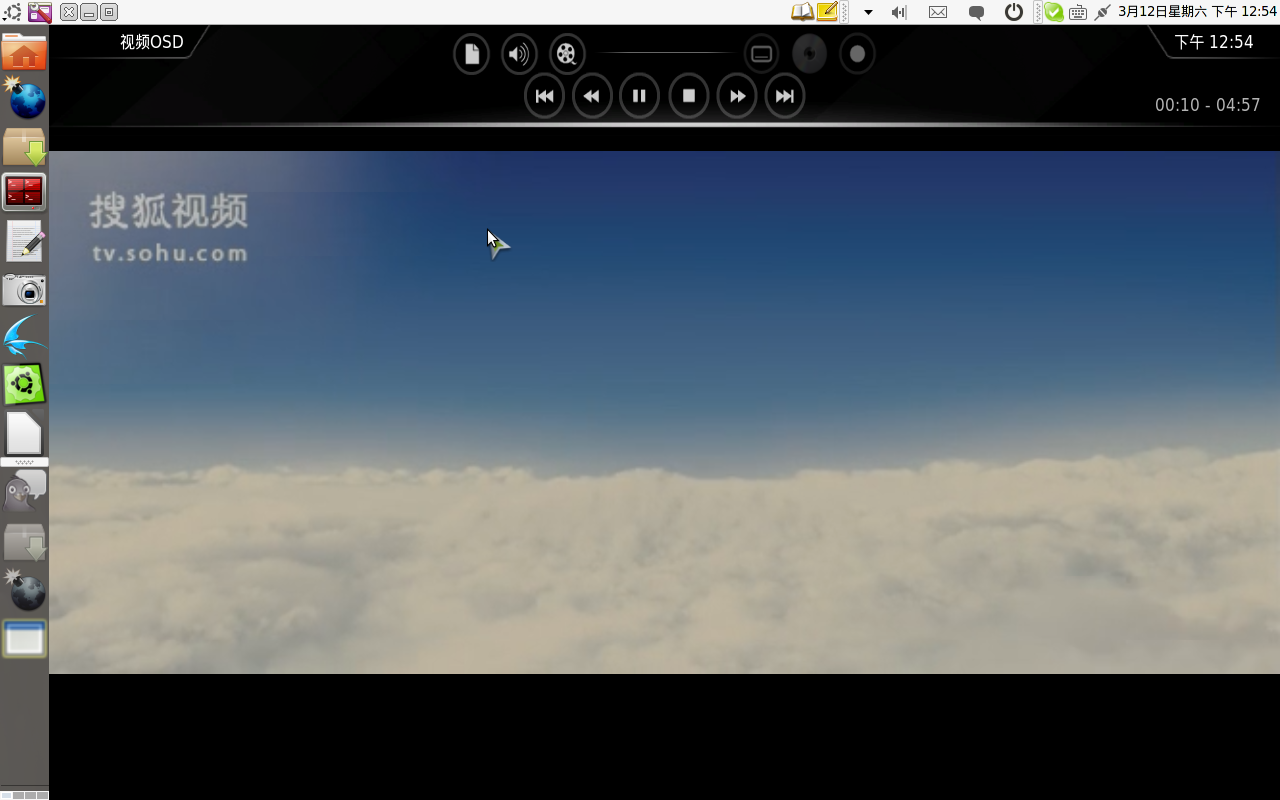Screen dimensions: 1280x800
Task: Click the 视频OSD title tab
Action: (x=152, y=42)
